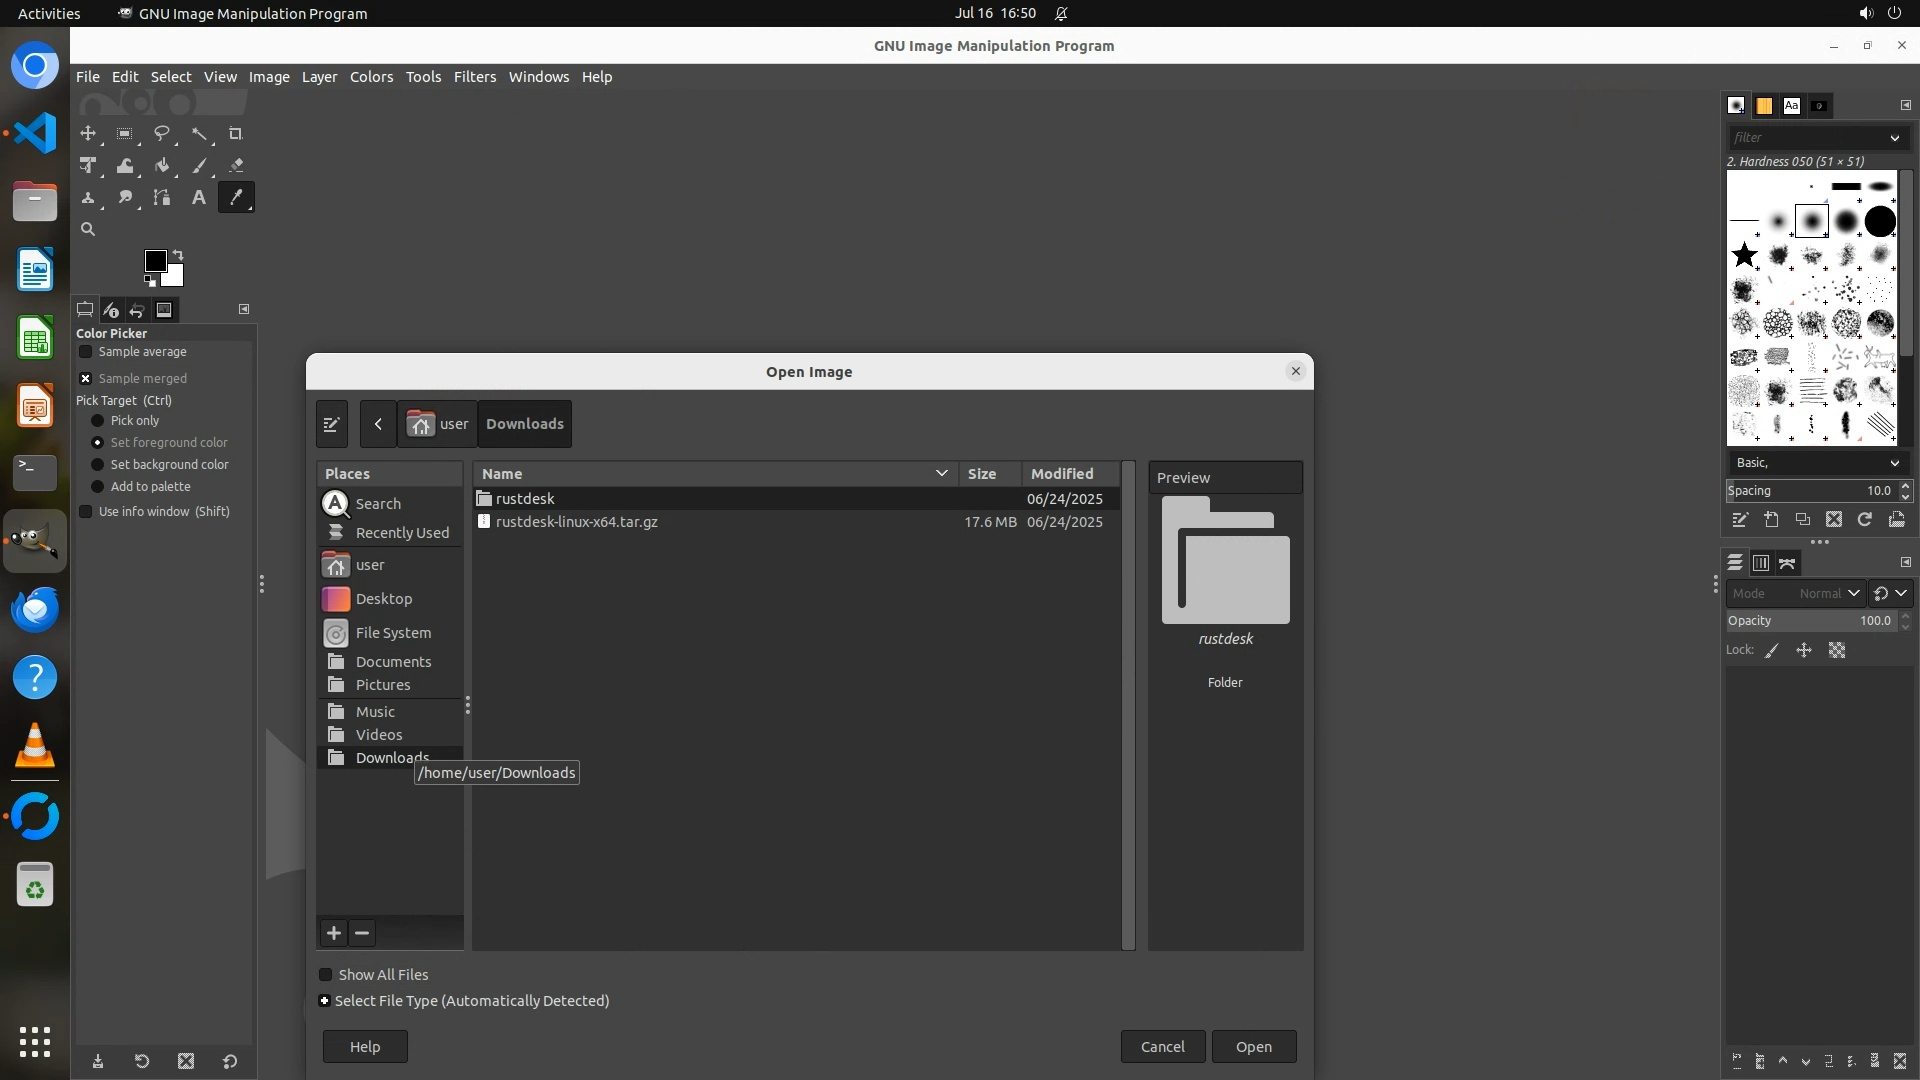Click the refresh brushes icon
Screen dimensions: 1920x1080
click(1865, 519)
